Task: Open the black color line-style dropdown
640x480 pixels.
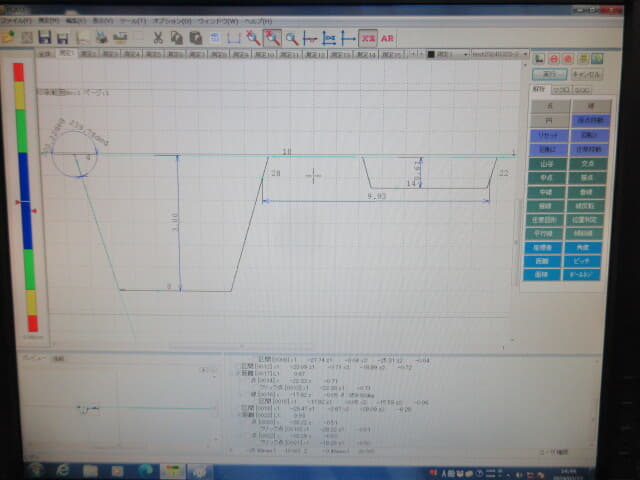Action: (448, 54)
